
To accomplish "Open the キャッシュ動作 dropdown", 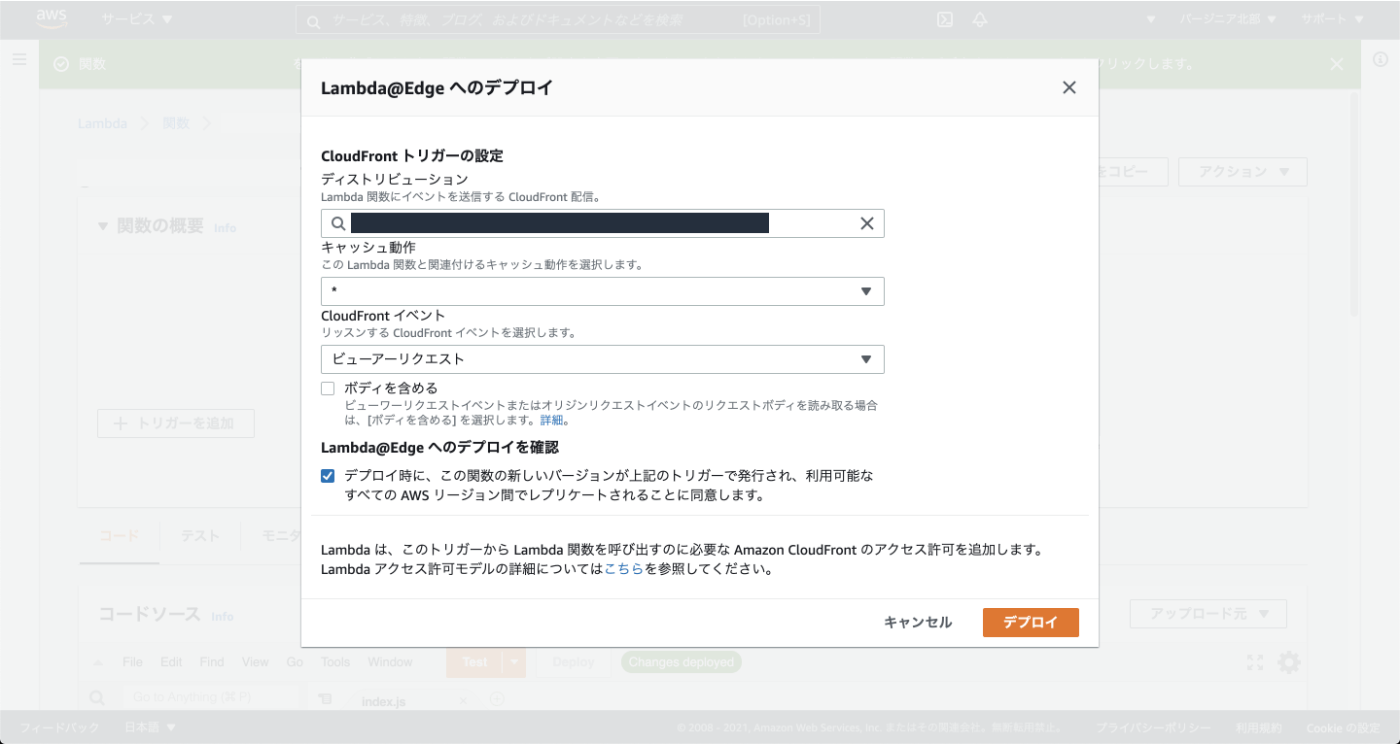I will point(602,291).
